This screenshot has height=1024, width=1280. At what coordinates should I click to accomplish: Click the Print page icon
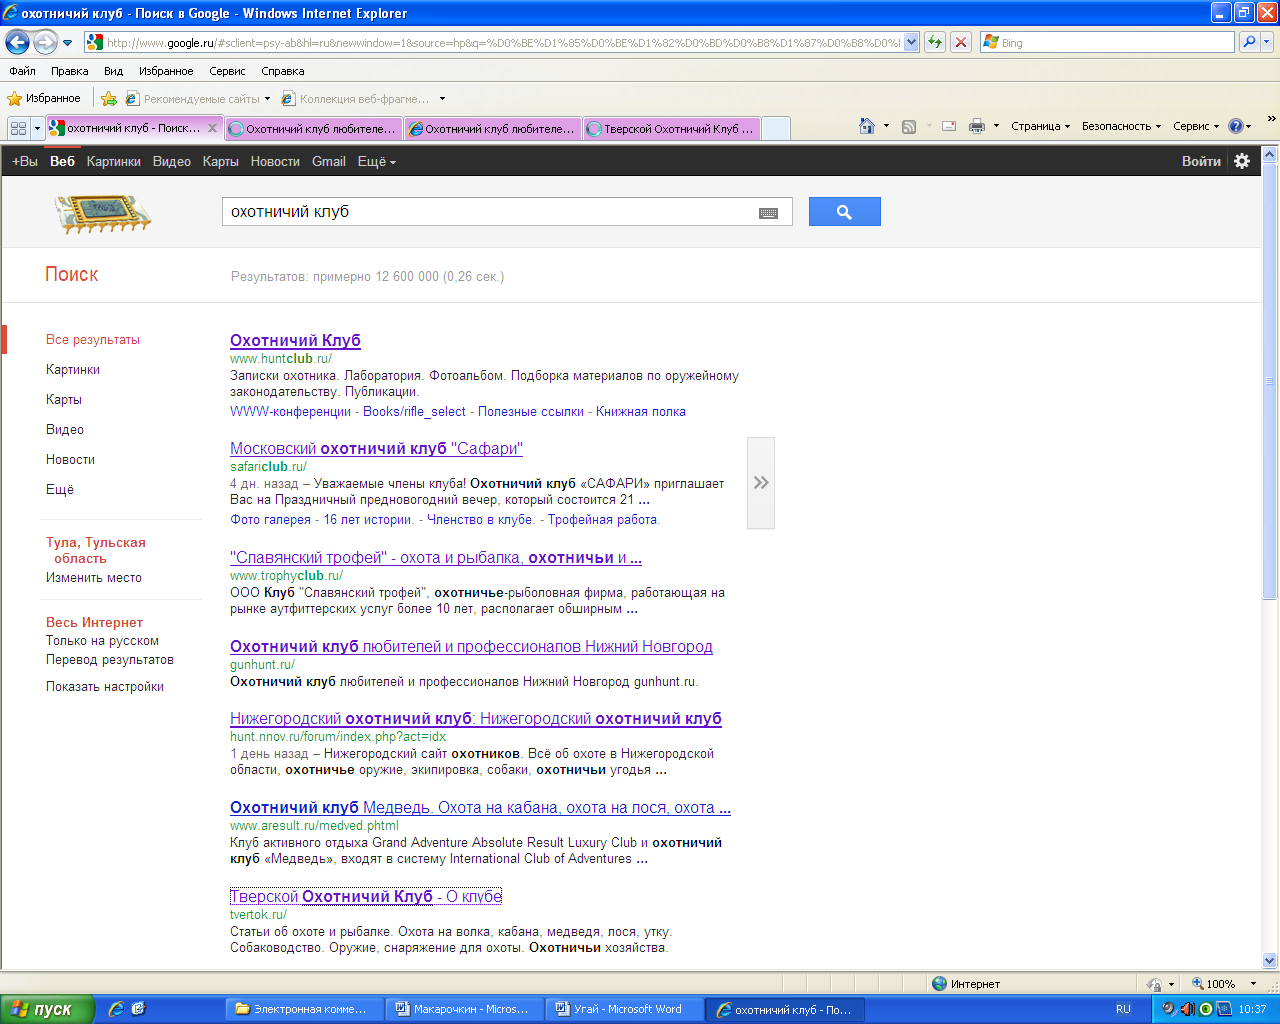point(977,126)
